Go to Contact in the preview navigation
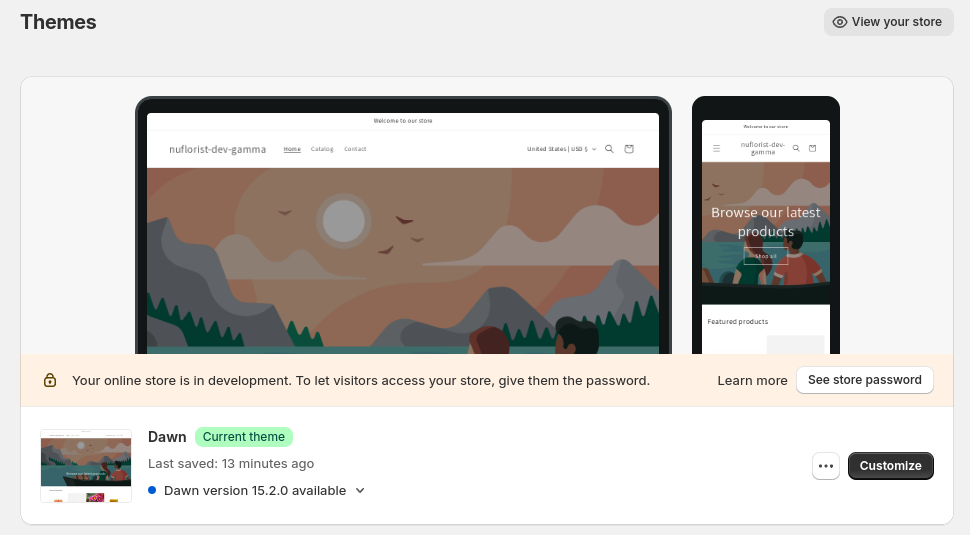The width and height of the screenshot is (970, 535). coord(355,149)
